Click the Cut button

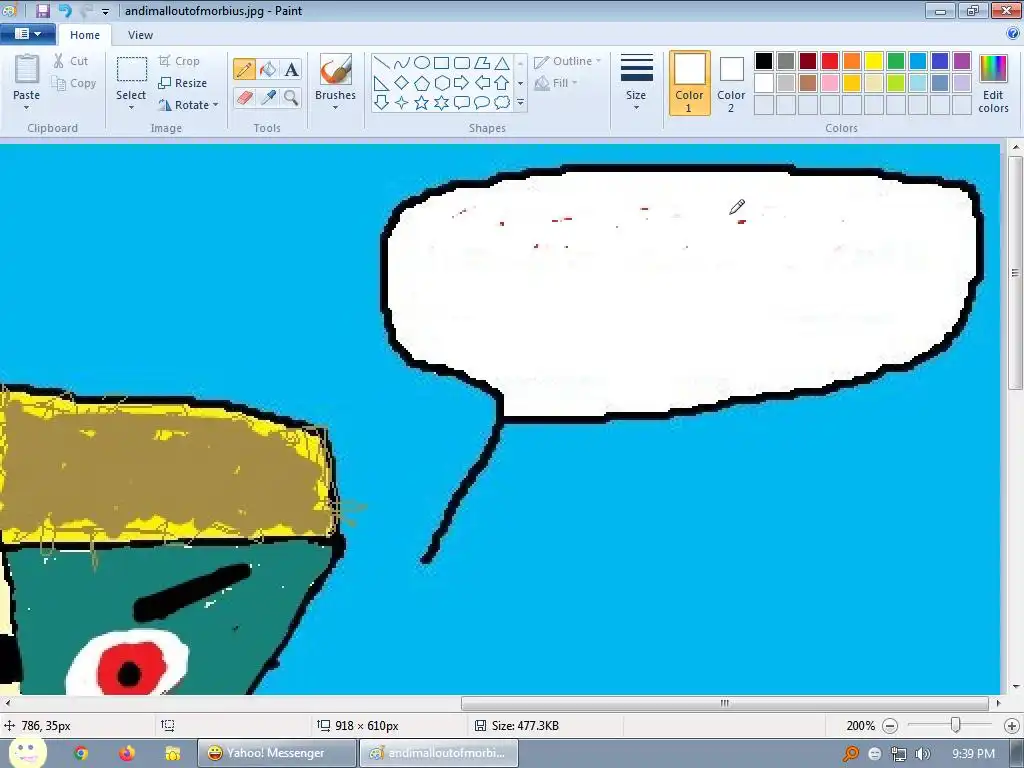[x=71, y=61]
